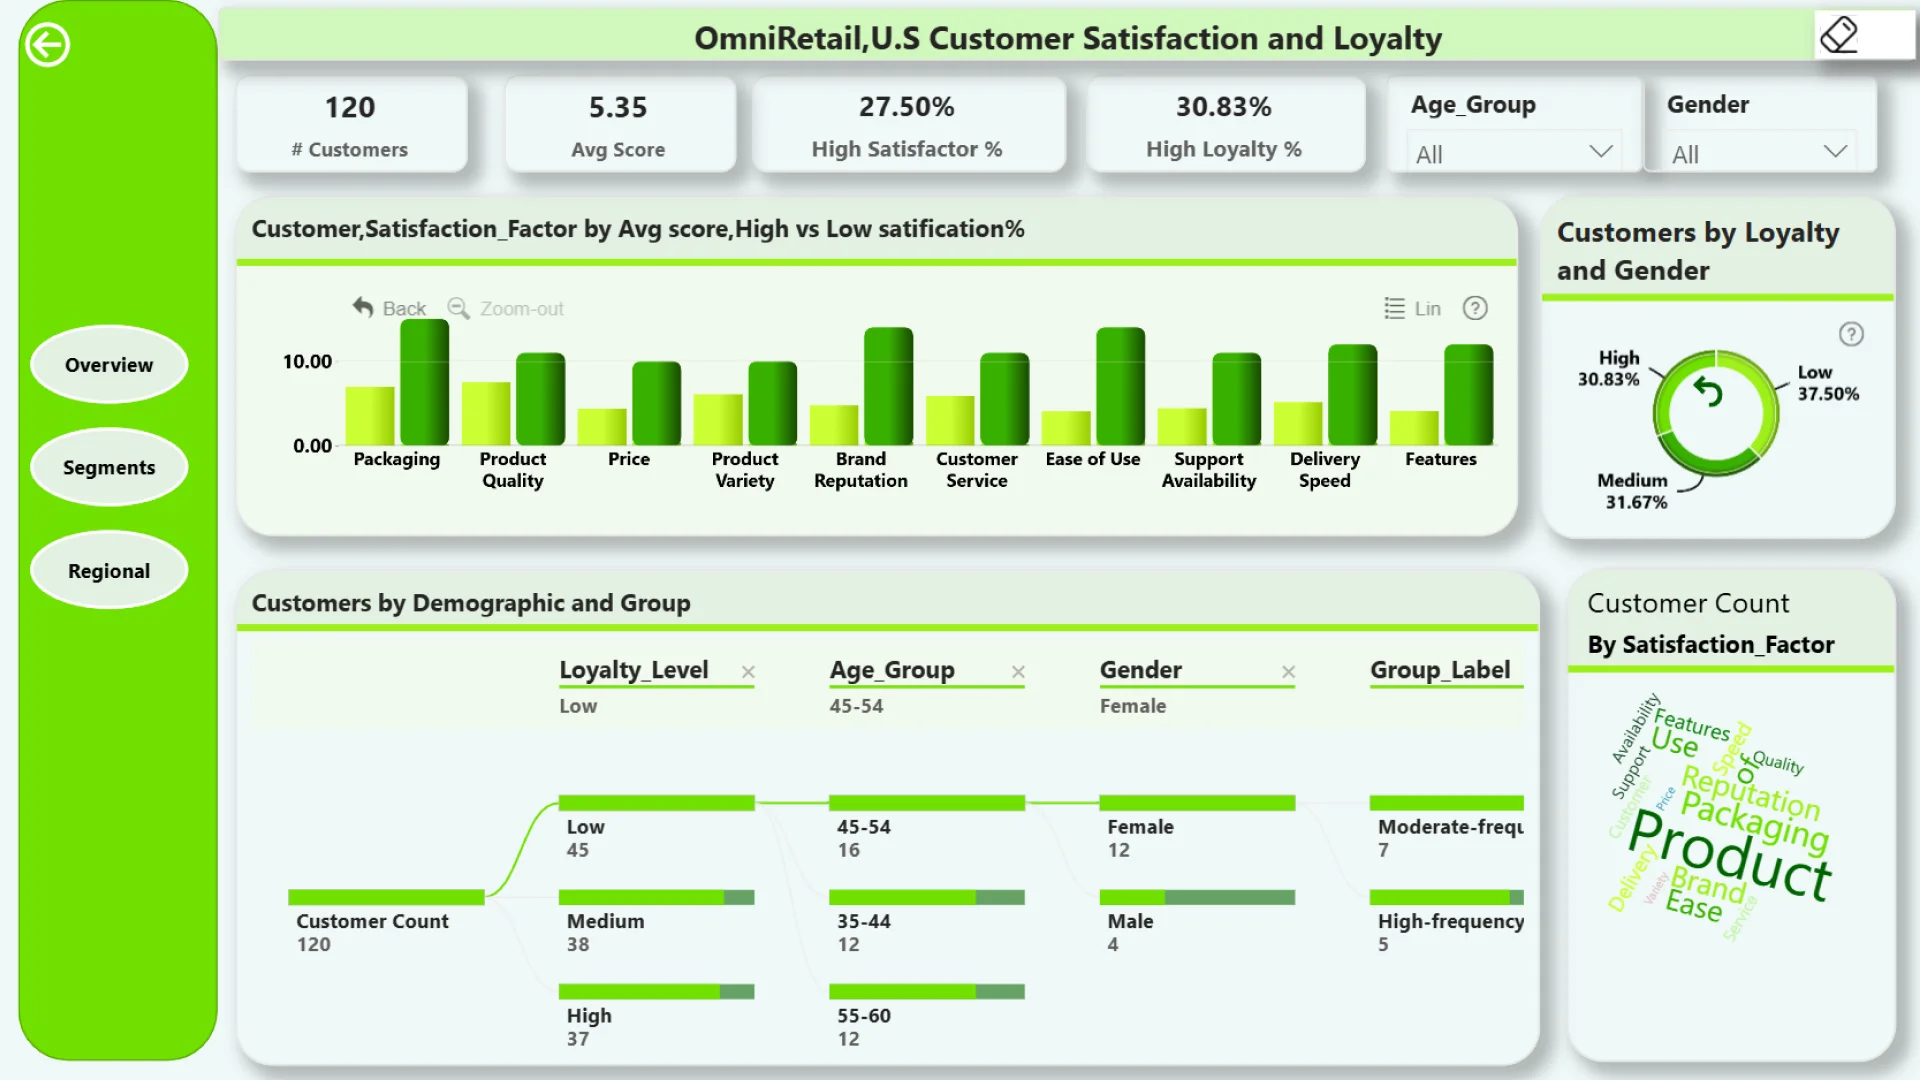Click the Medium 31.67% donut label
Image resolution: width=1920 pixels, height=1080 pixels.
pos(1632,491)
